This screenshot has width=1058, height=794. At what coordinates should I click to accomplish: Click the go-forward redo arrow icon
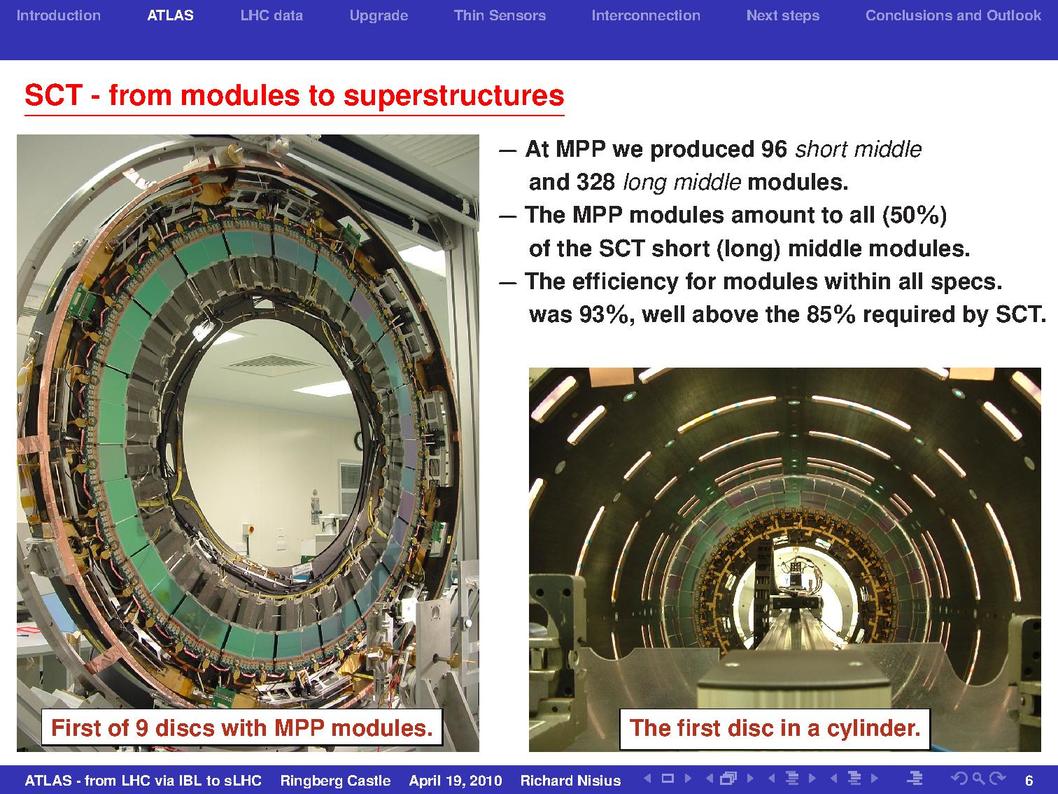coord(997,778)
